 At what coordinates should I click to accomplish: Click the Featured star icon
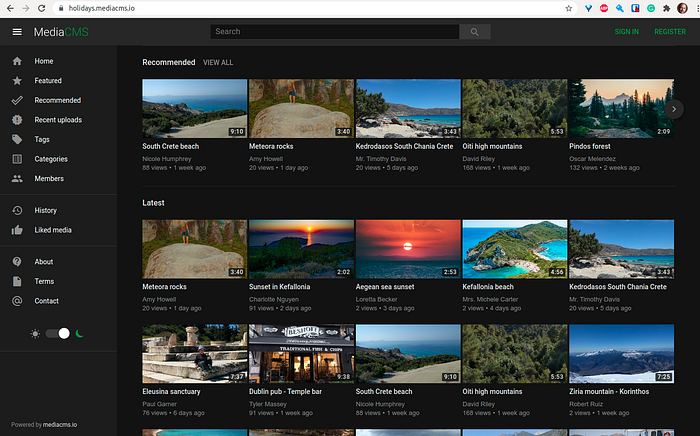[x=17, y=81]
